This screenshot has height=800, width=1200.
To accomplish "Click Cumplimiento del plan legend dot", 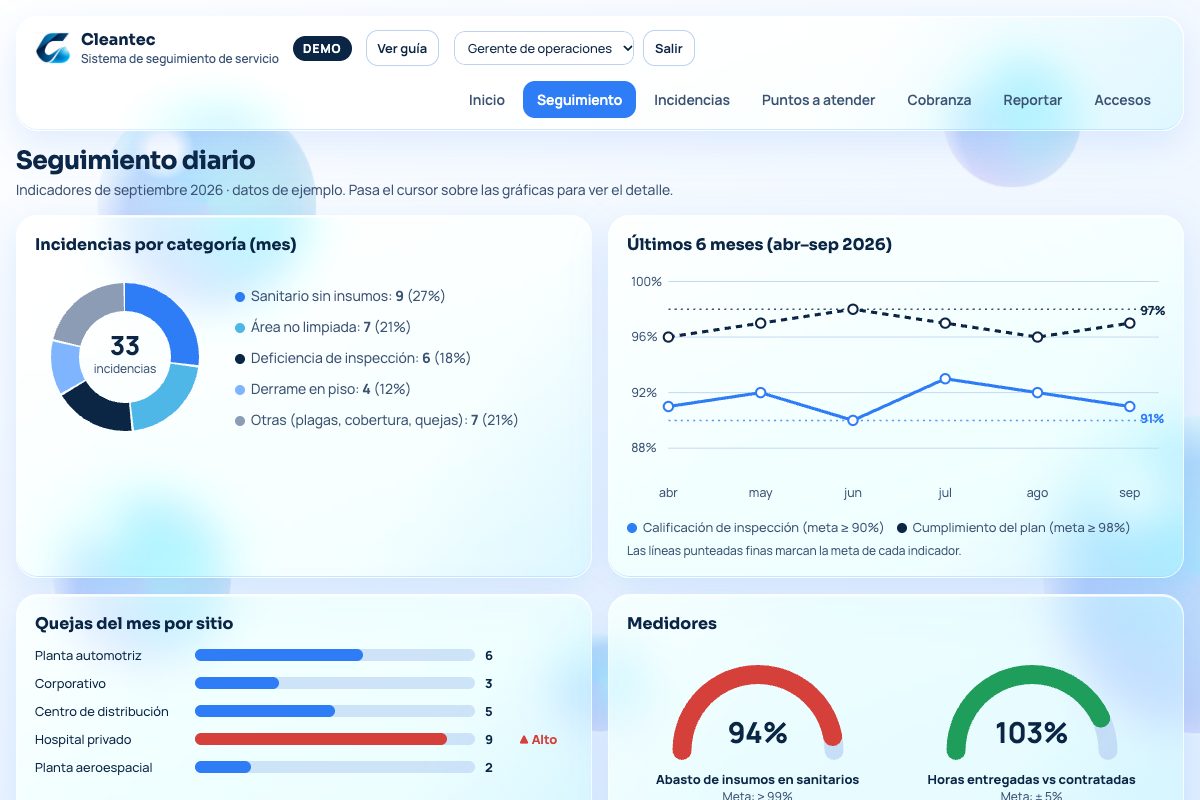I will 902,528.
